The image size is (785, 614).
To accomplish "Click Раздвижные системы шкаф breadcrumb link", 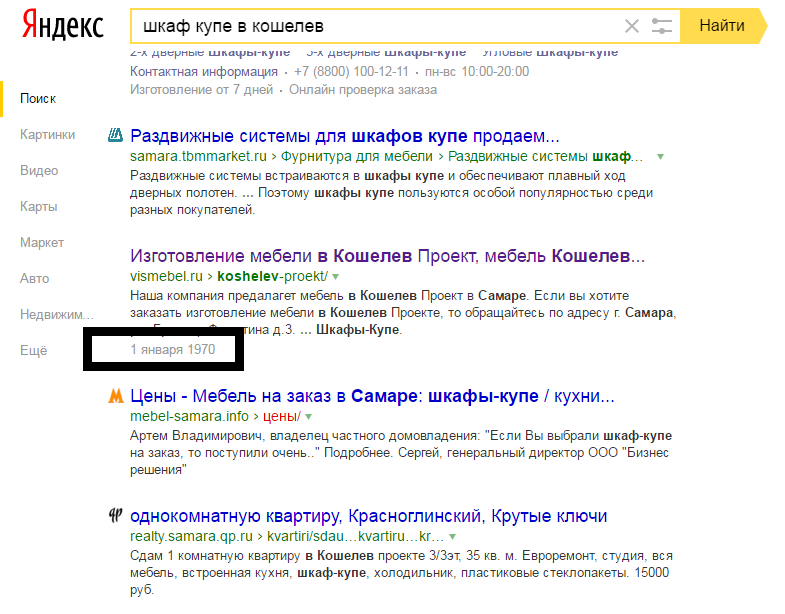I will tap(545, 156).
